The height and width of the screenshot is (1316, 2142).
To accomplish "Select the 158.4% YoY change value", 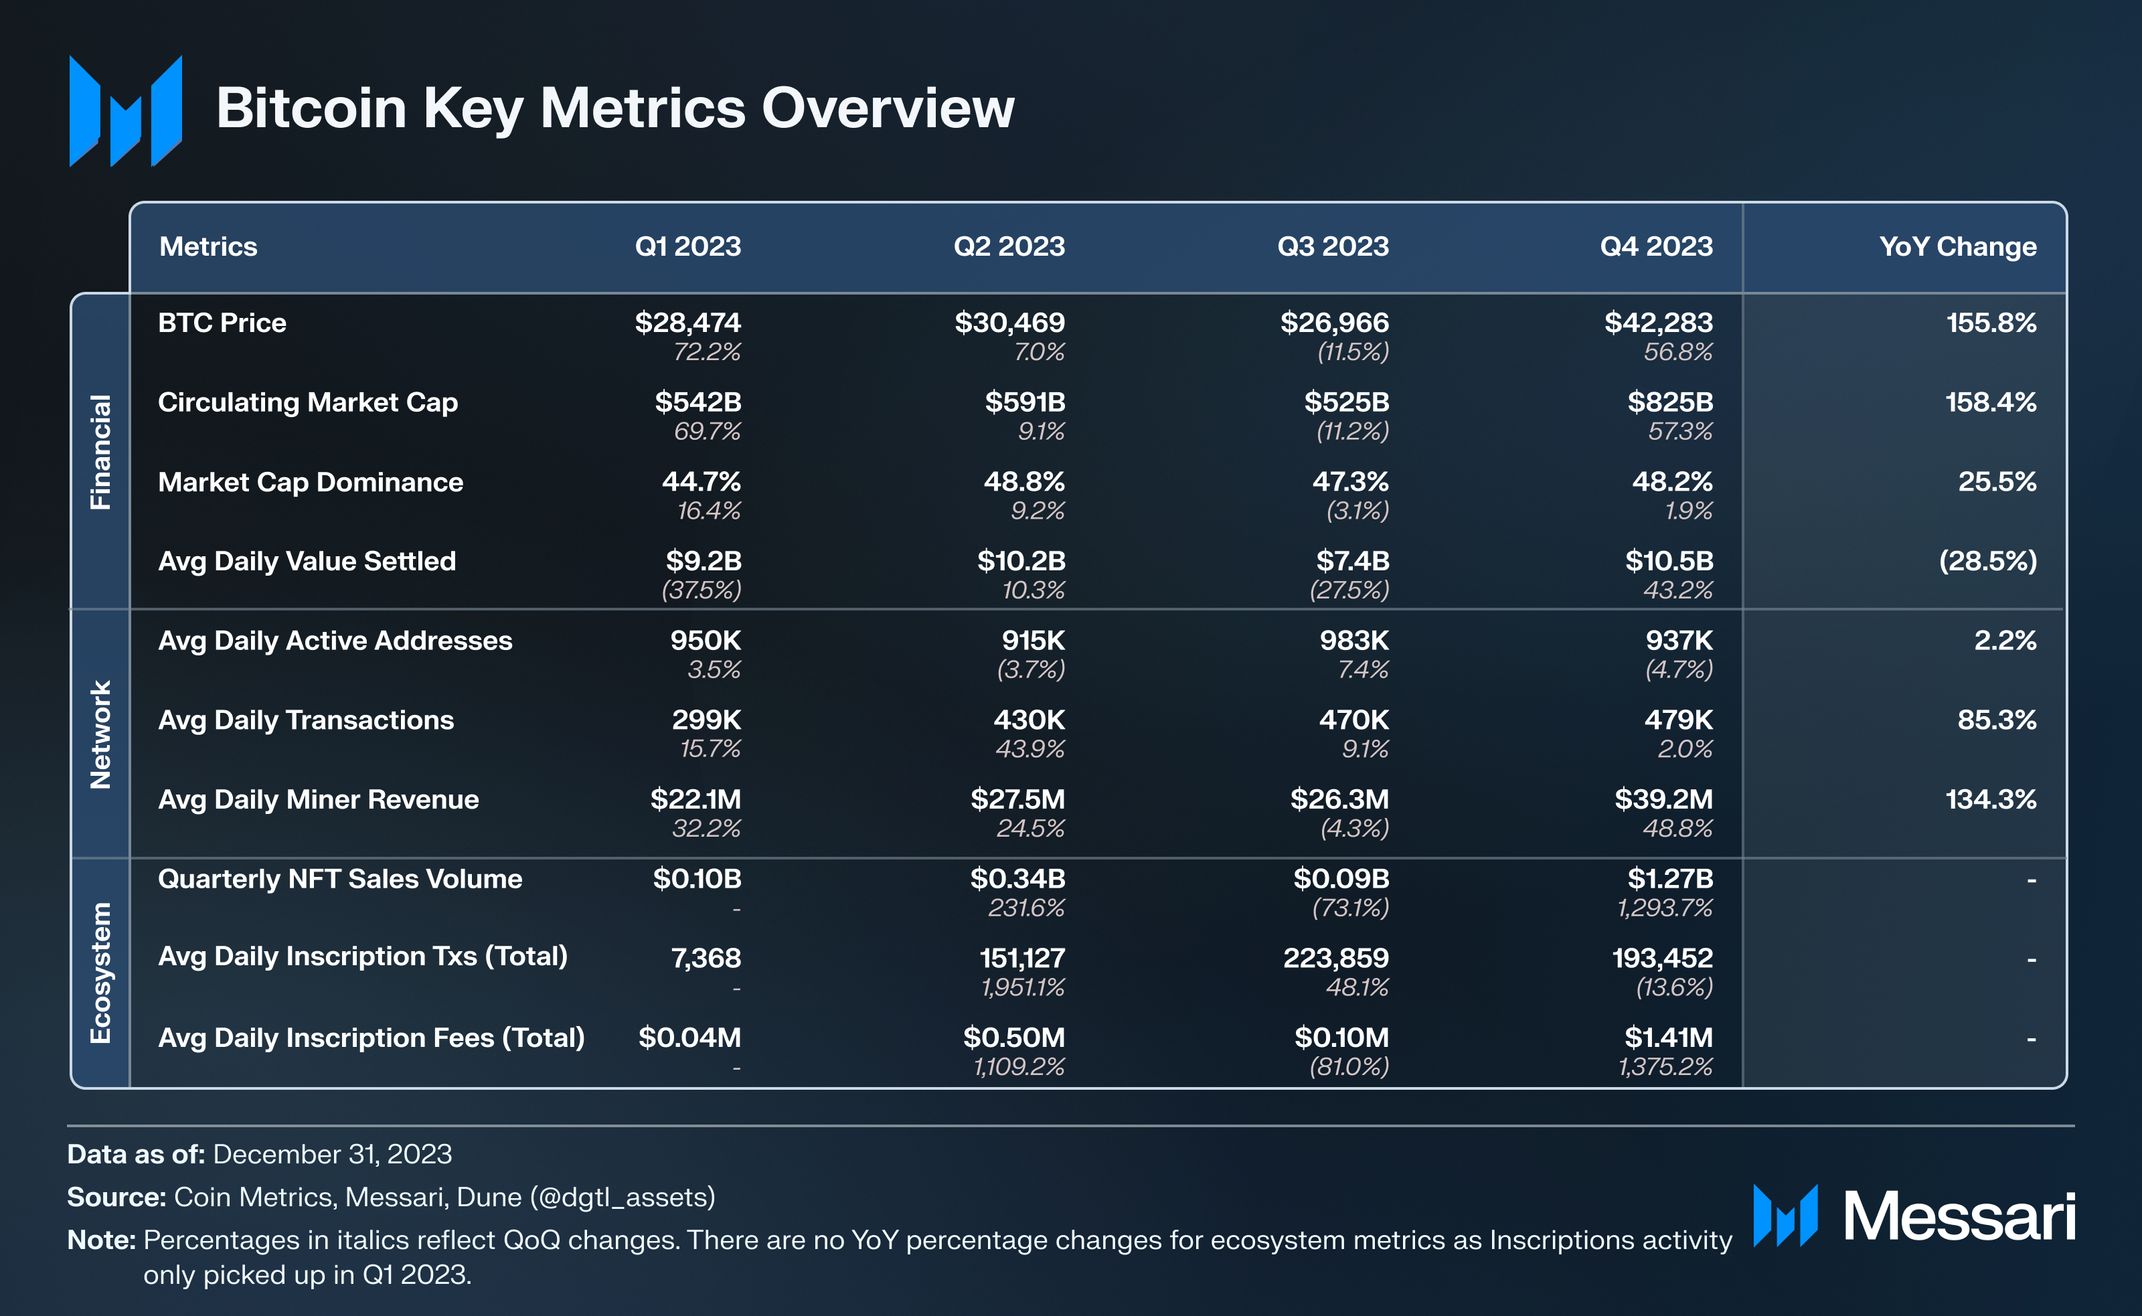I will pos(1991,402).
